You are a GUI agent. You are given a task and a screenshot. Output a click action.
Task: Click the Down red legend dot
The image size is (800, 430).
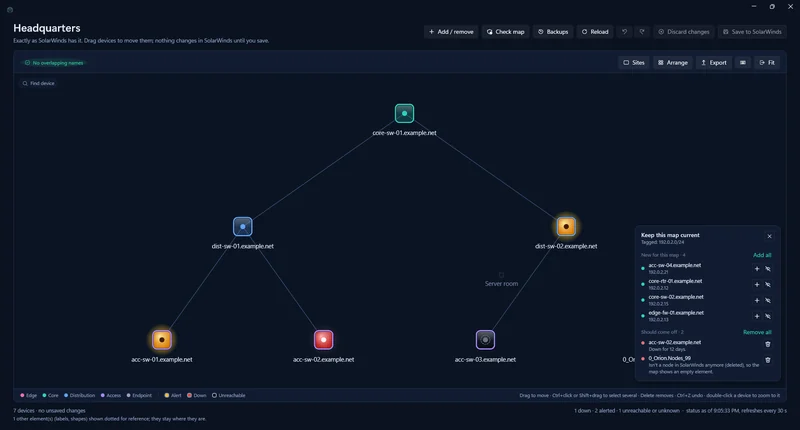tap(189, 395)
